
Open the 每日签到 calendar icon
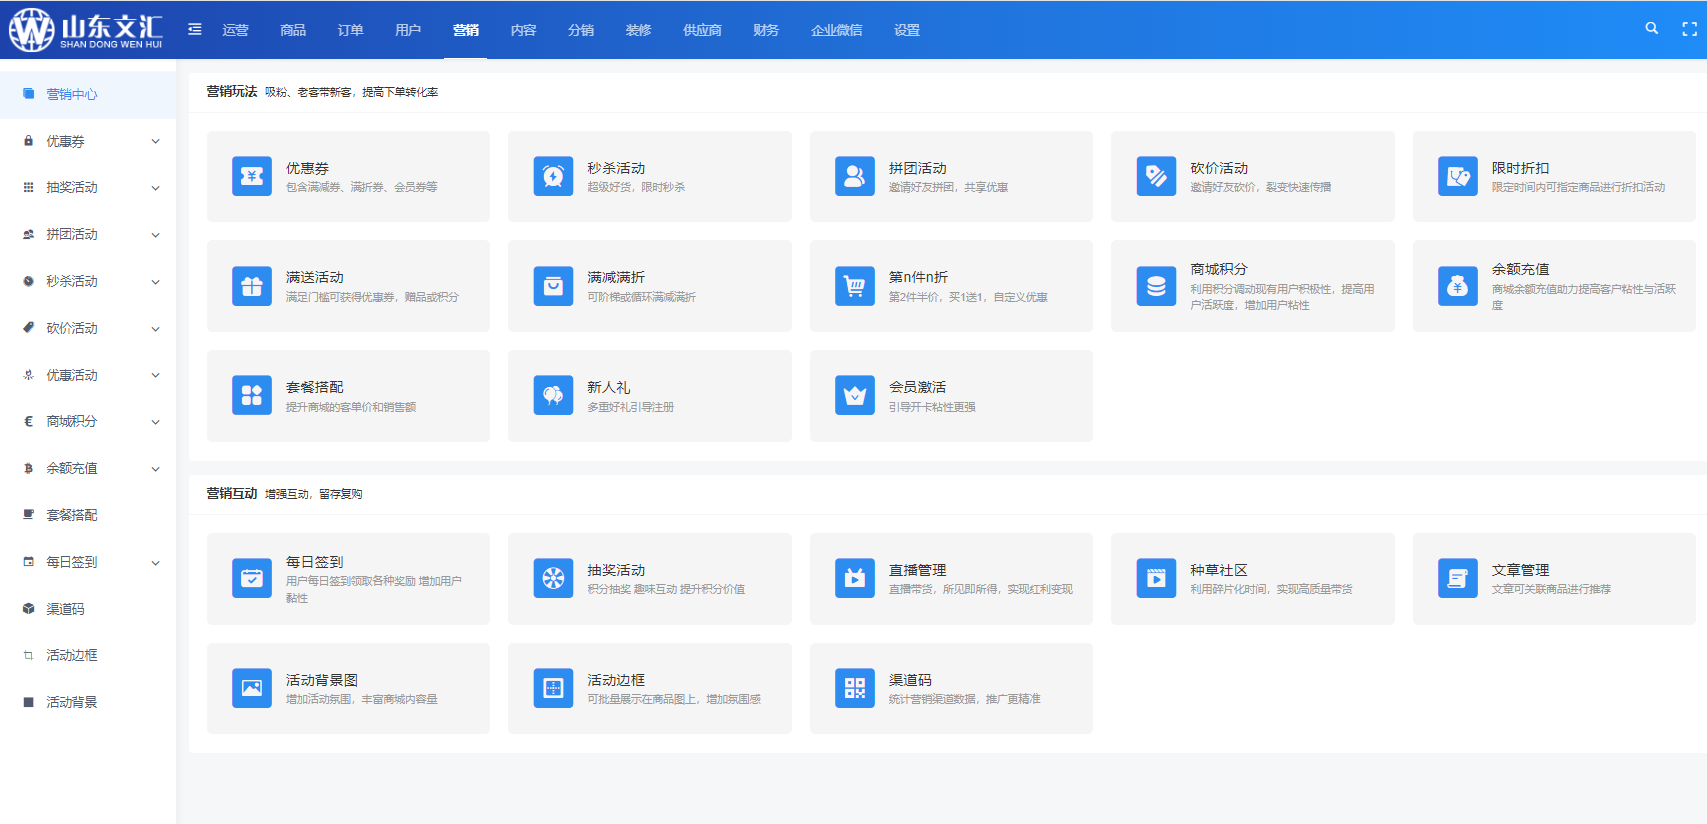point(252,578)
